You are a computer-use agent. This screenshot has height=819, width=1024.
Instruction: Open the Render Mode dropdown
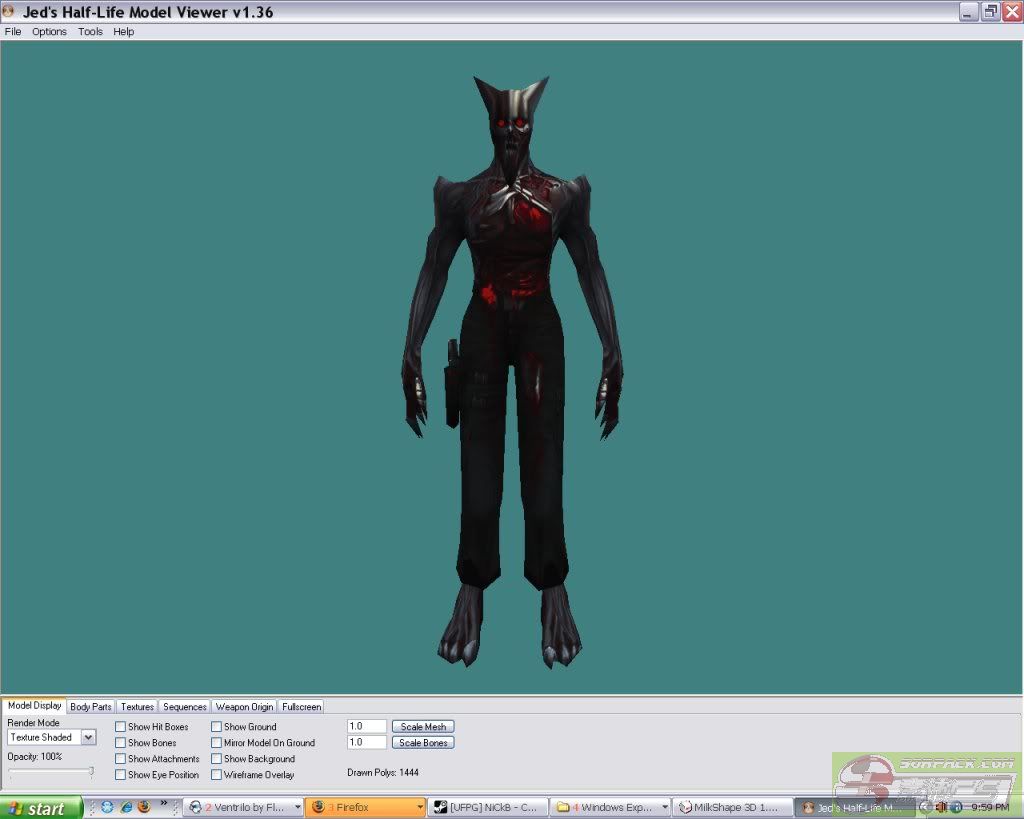(x=88, y=737)
